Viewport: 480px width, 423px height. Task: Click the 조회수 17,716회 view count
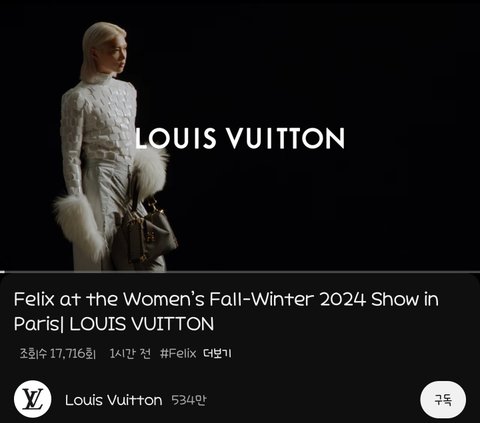pyautogui.click(x=58, y=353)
